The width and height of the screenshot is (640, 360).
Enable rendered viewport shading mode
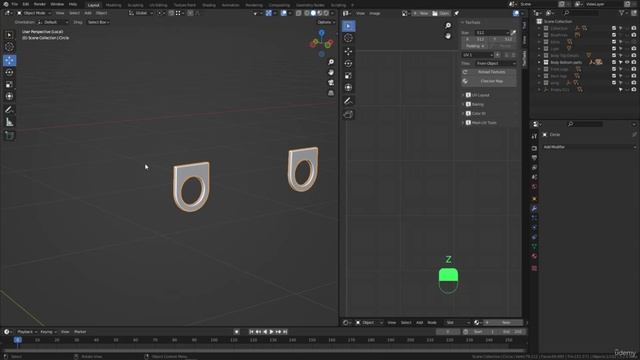tap(326, 13)
